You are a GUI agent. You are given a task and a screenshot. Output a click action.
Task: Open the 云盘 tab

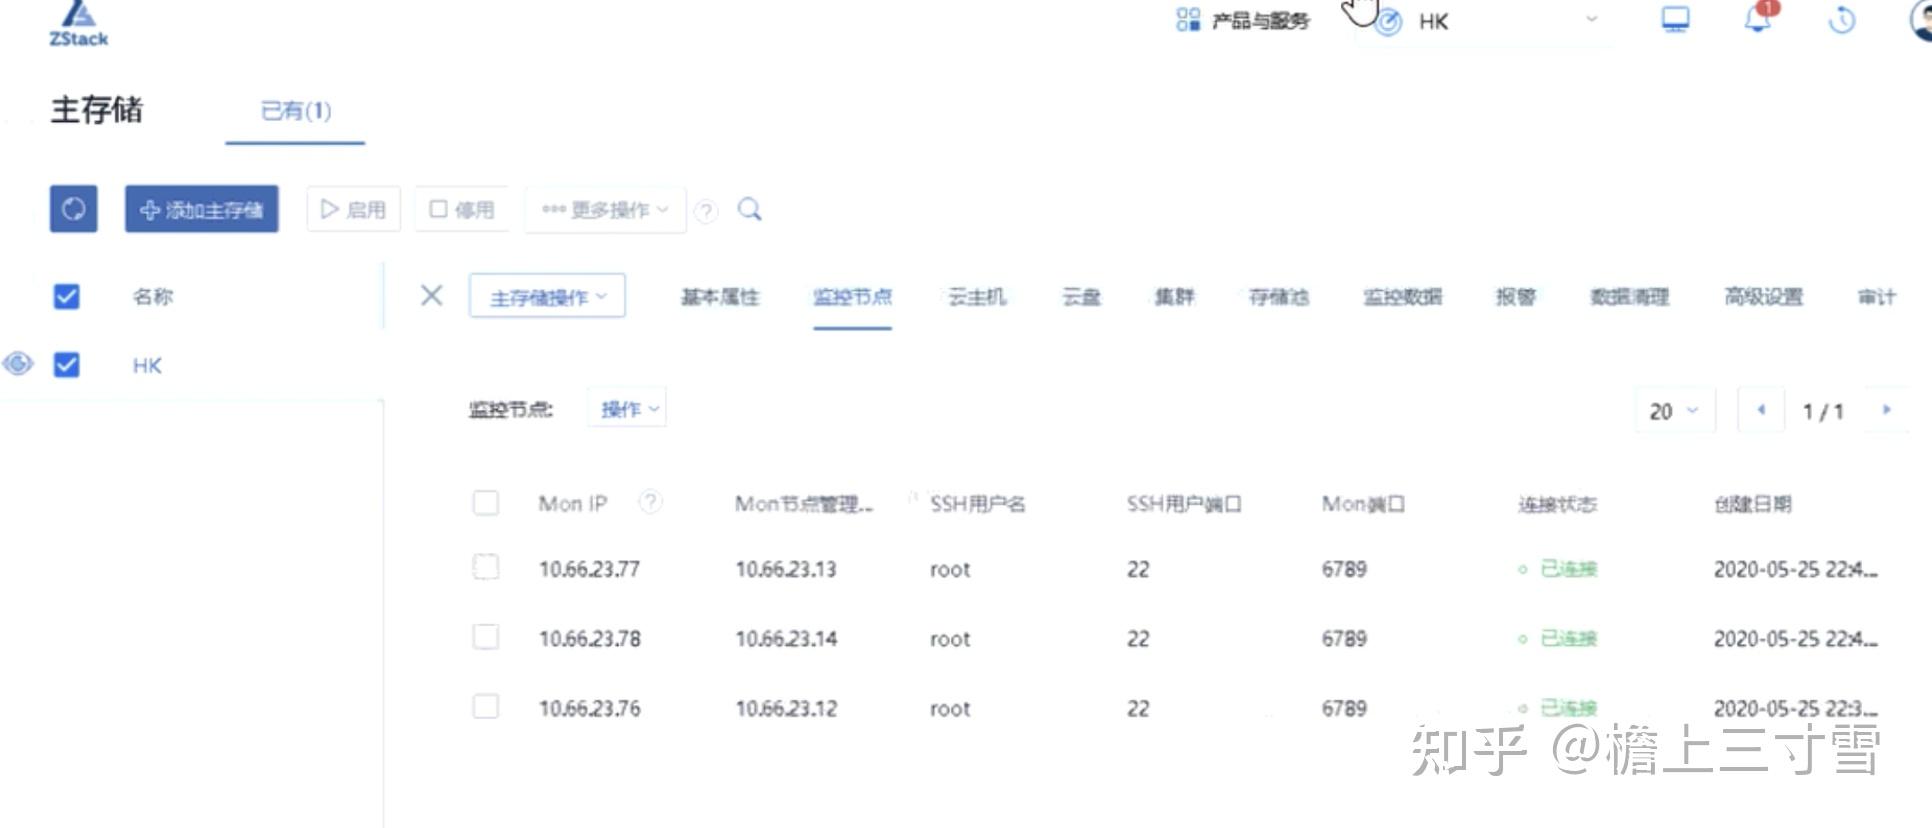pyautogui.click(x=1081, y=297)
